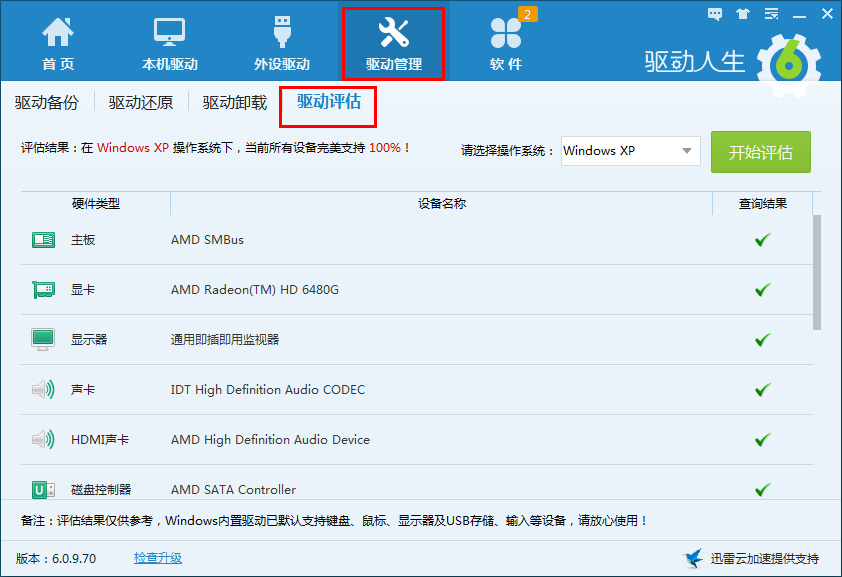Click the checkmark for AMD Radeon HD 6480G

pos(763,290)
